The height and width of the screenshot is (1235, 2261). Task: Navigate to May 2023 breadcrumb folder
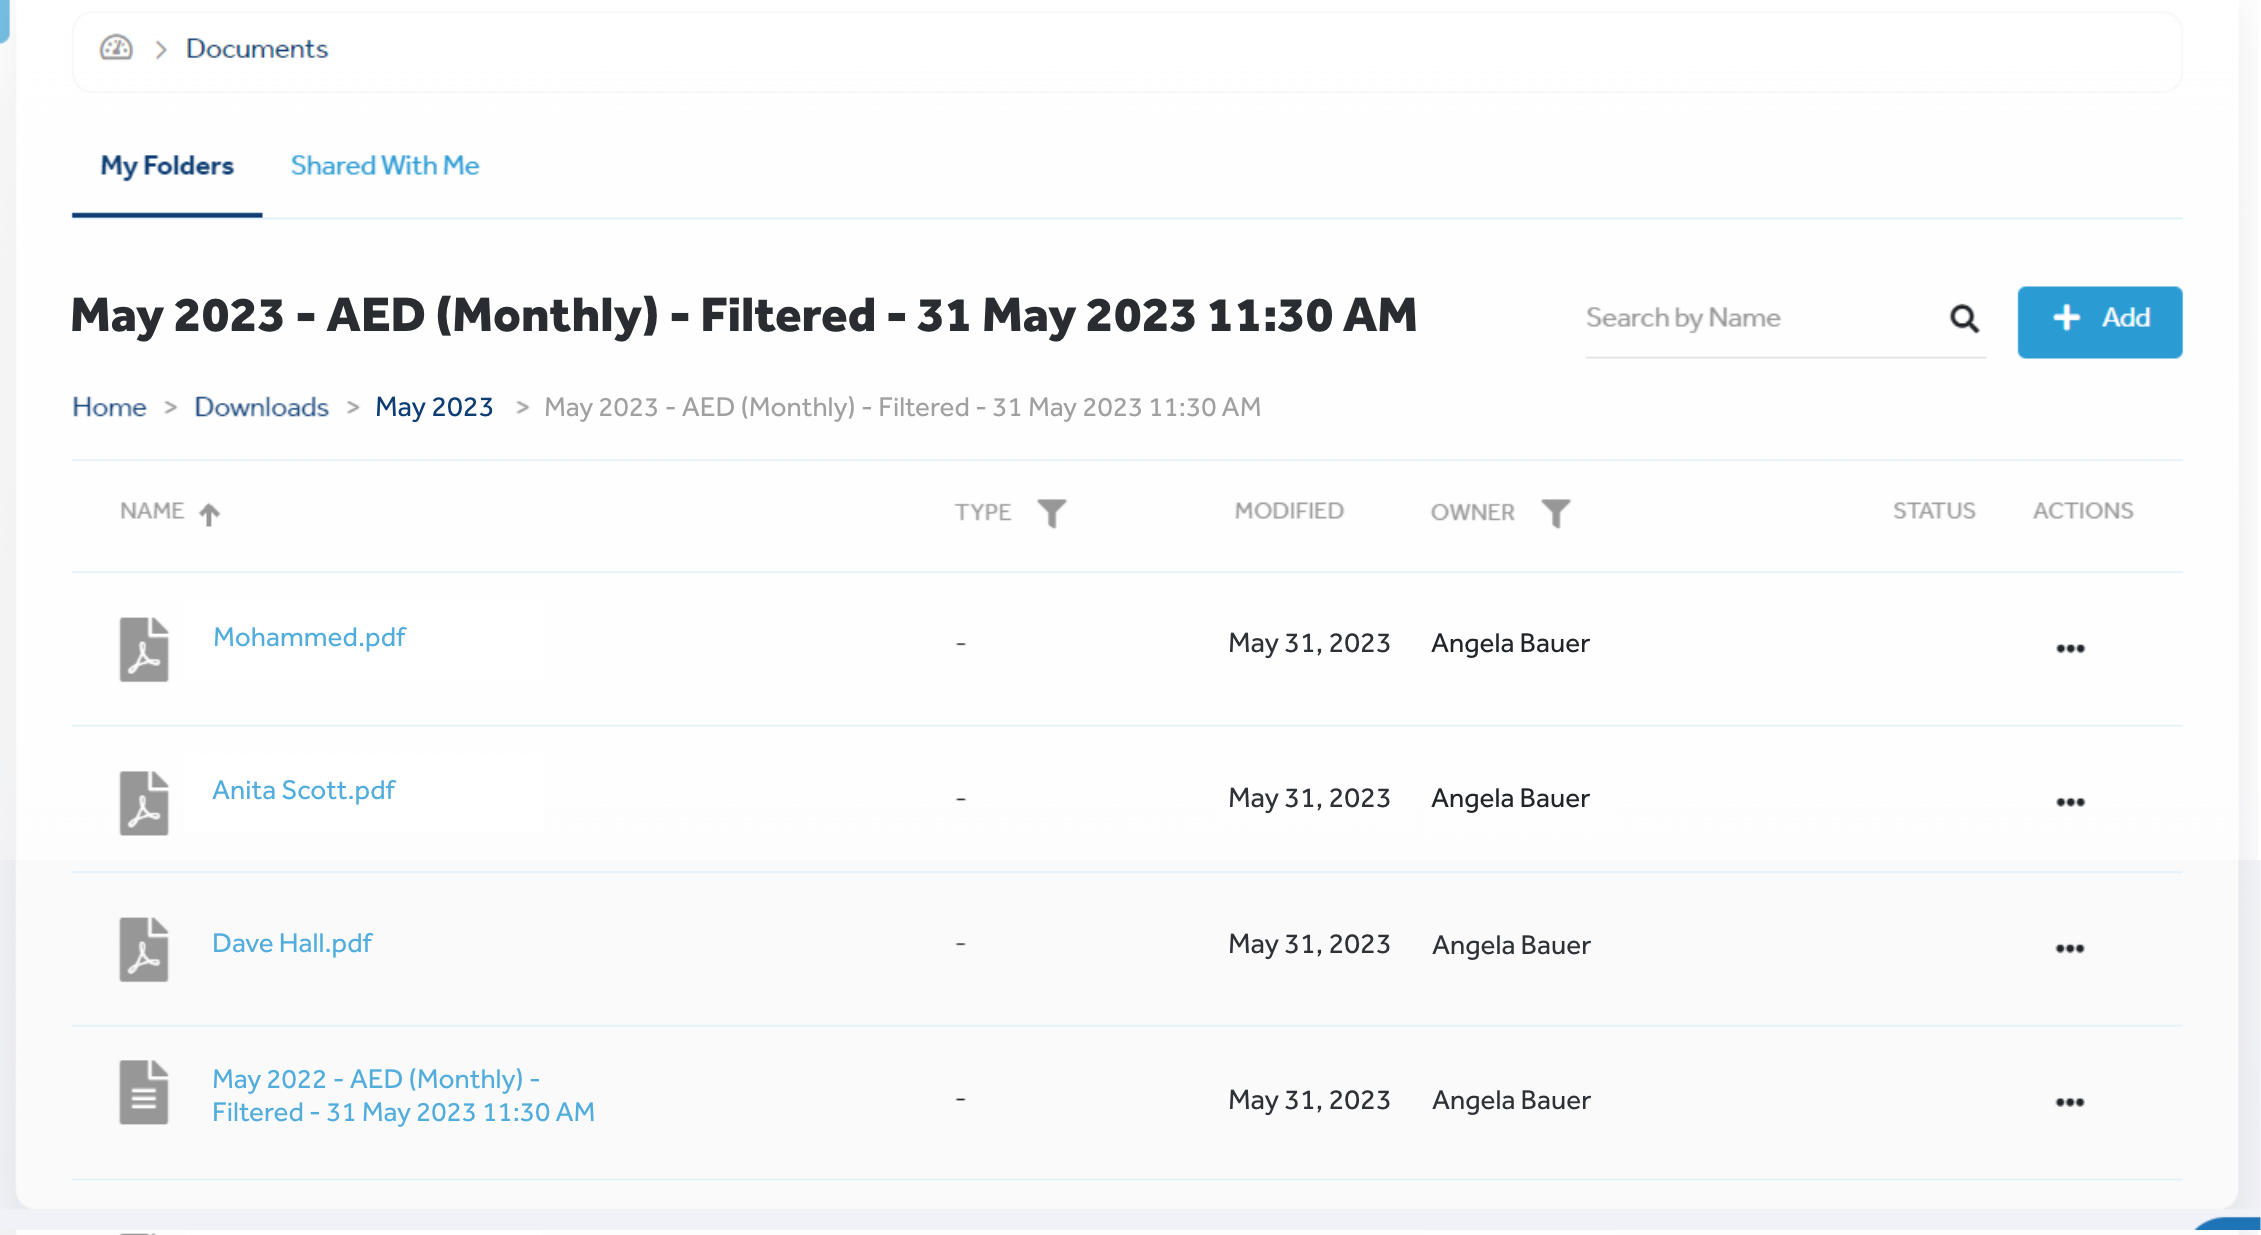pyautogui.click(x=434, y=407)
